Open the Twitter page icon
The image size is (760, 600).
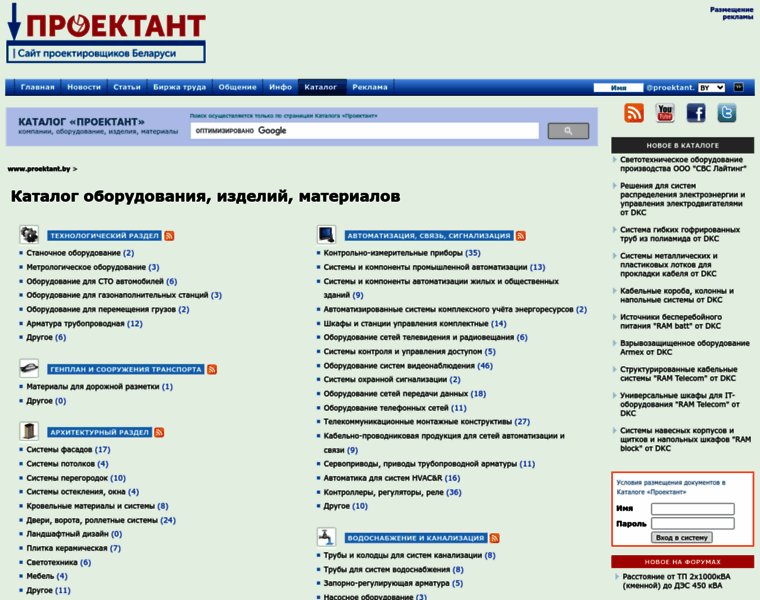pos(727,113)
